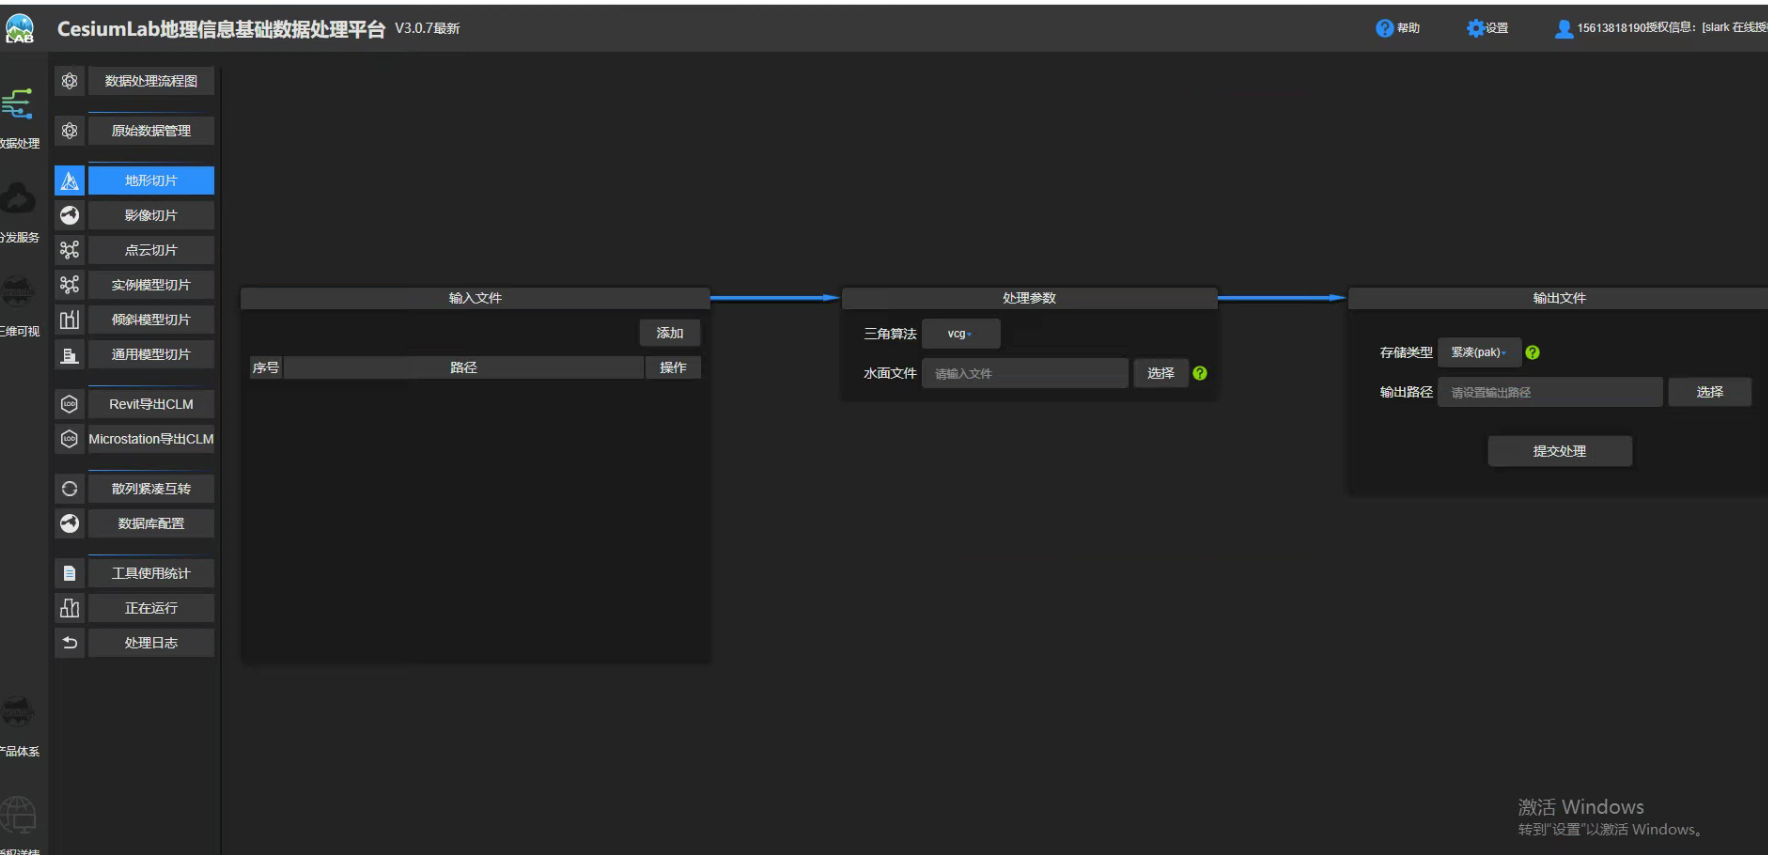Open the 数据处理 section icon in far-left sidebar
The image size is (1768, 855).
pos(17,104)
